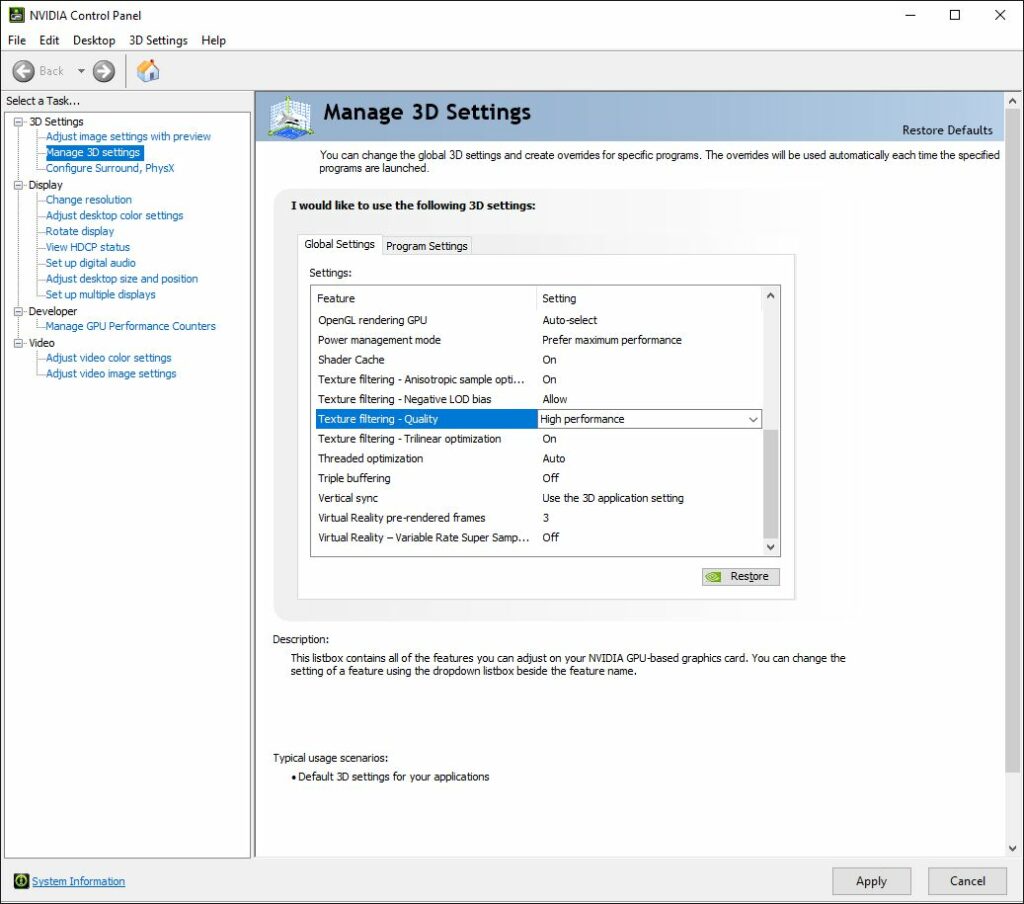Open Adjust desktop size and position
Image resolution: width=1024 pixels, height=904 pixels.
[121, 278]
